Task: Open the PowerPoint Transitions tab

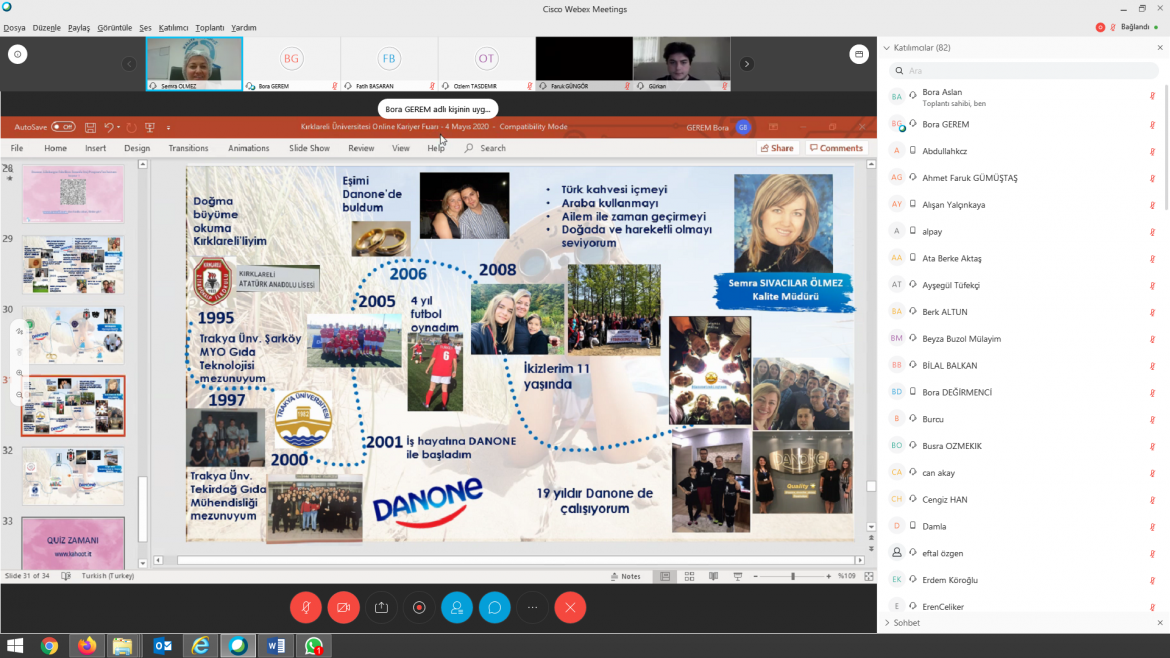Action: [188, 148]
